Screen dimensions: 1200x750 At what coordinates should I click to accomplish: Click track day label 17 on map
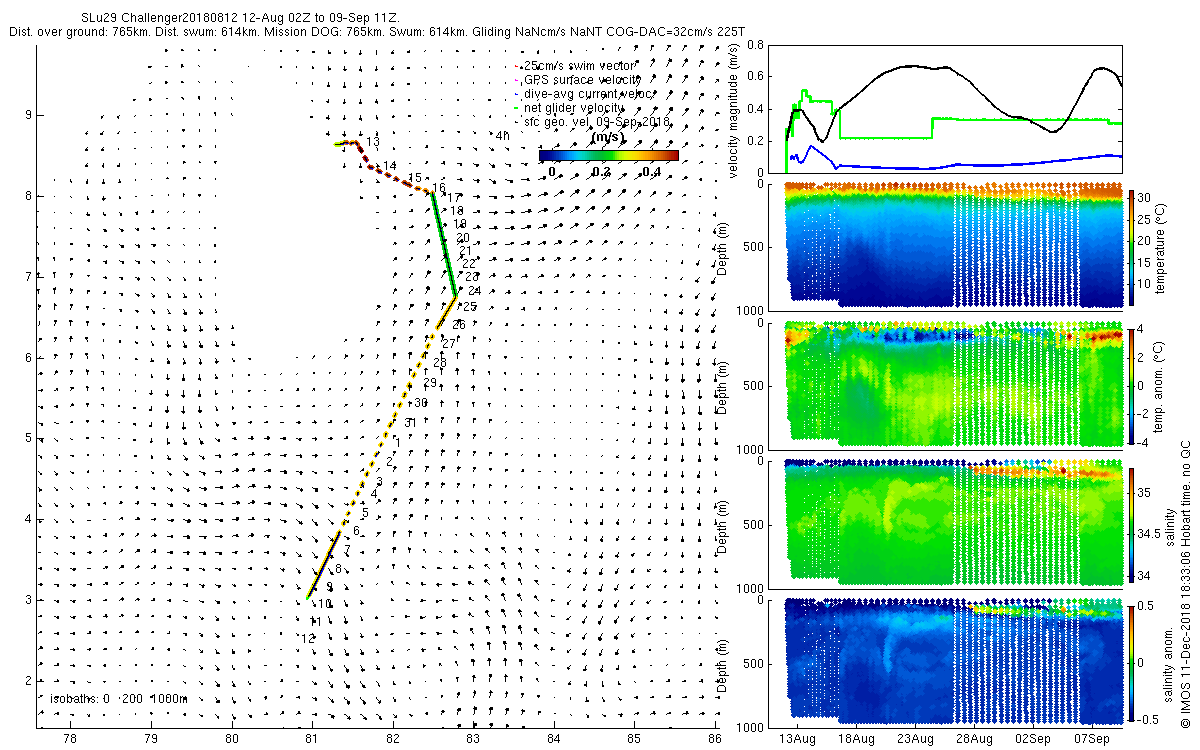tap(453, 198)
